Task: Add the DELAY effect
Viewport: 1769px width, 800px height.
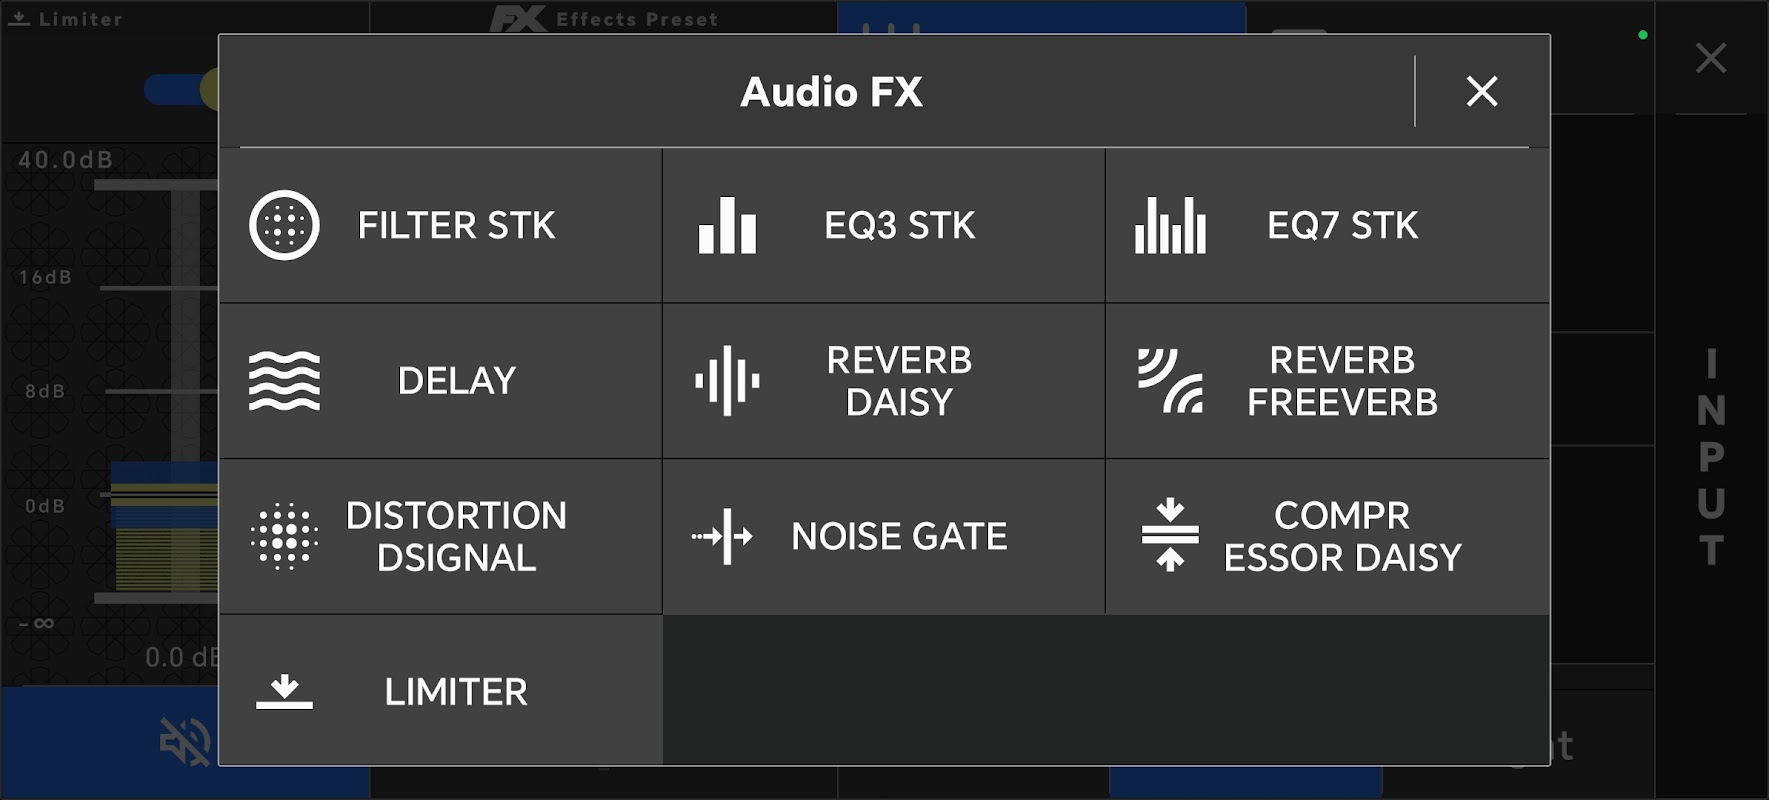Action: tap(456, 381)
